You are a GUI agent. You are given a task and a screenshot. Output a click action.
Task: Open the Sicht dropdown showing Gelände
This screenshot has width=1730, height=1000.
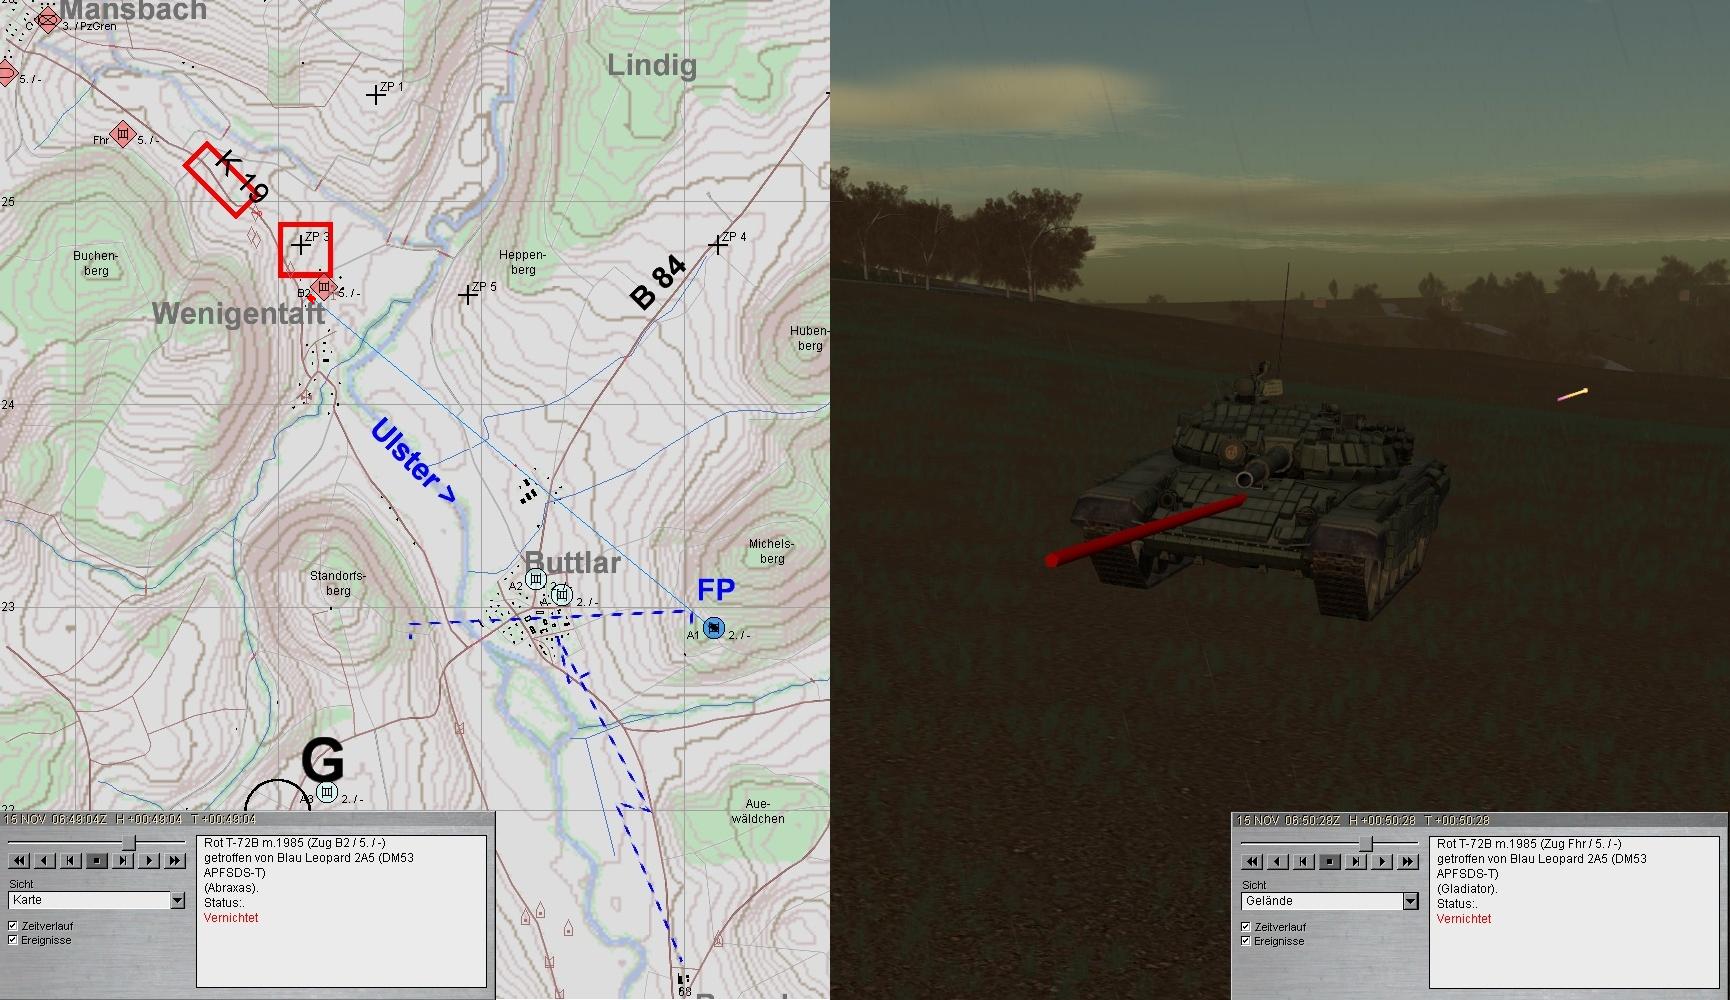[1410, 902]
